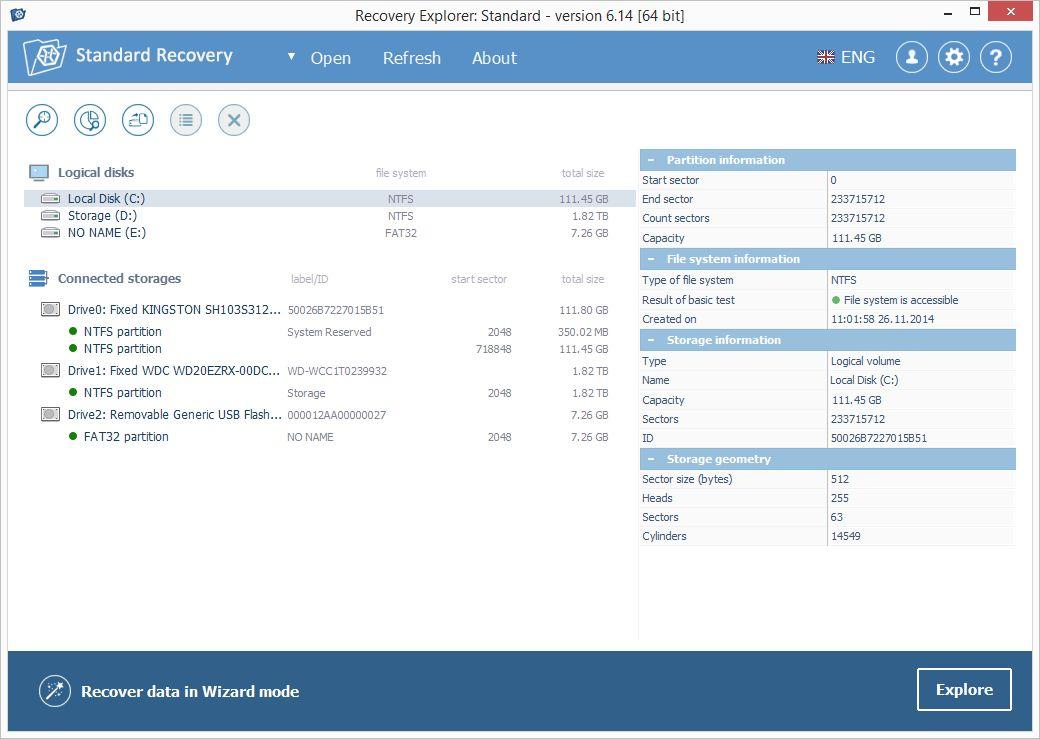Collapse the File system information section
The height and width of the screenshot is (739, 1040).
point(651,259)
